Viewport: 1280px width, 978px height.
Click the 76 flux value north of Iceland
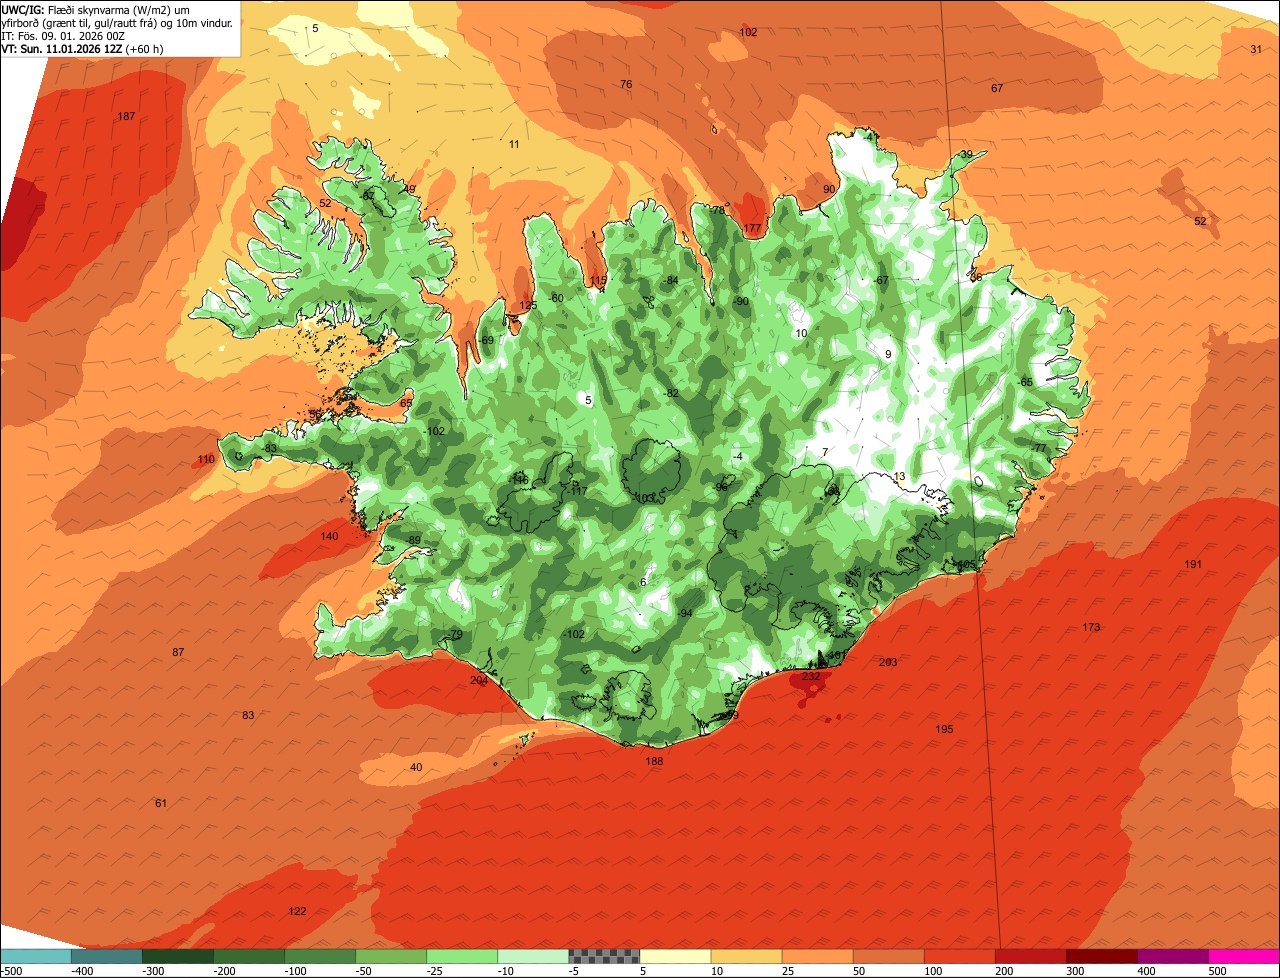[626, 84]
